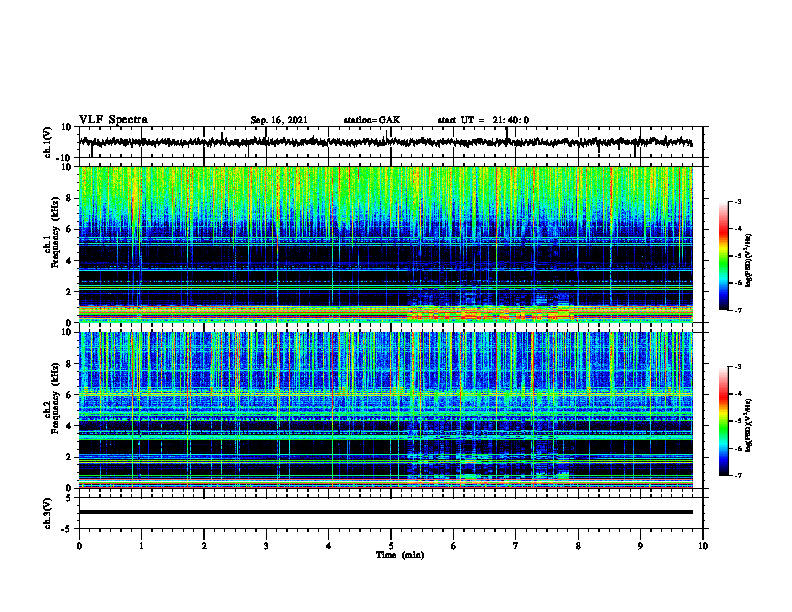Click time-axis tick label 4

click(329, 546)
